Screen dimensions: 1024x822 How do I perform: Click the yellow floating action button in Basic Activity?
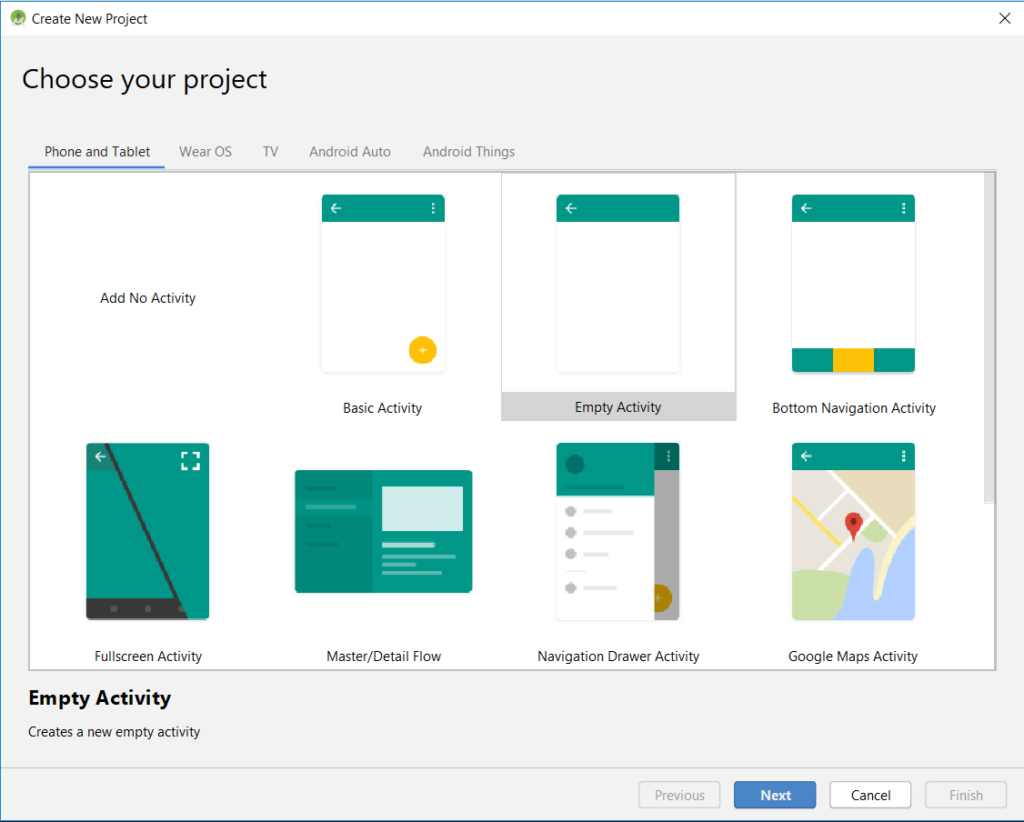pos(422,350)
